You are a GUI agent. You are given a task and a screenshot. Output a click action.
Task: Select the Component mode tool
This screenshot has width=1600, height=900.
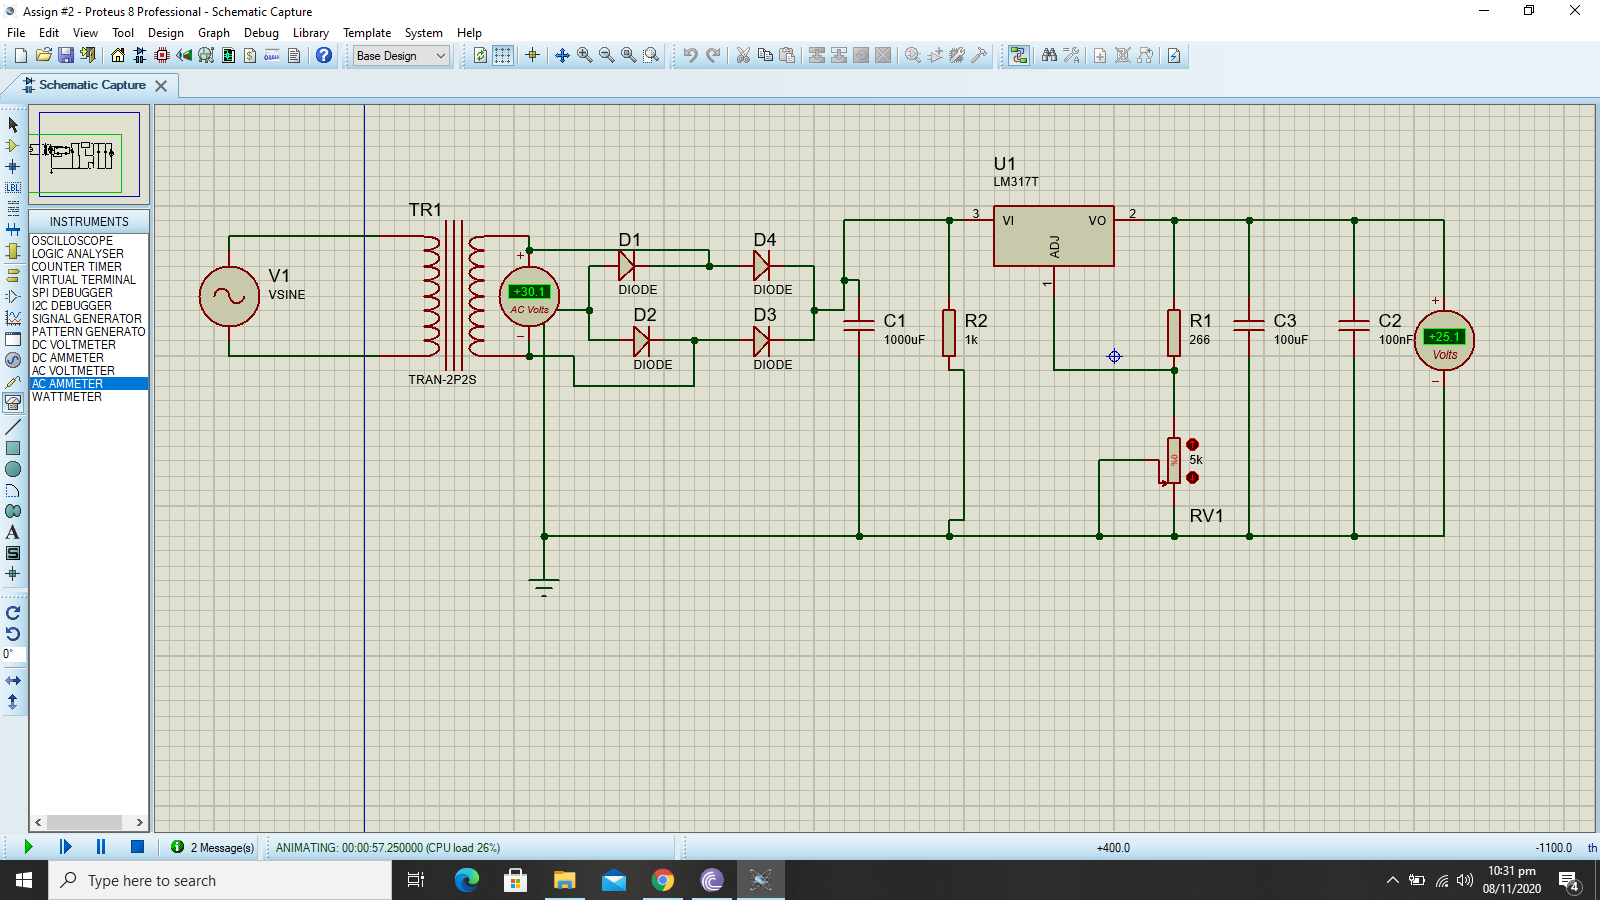[x=13, y=146]
